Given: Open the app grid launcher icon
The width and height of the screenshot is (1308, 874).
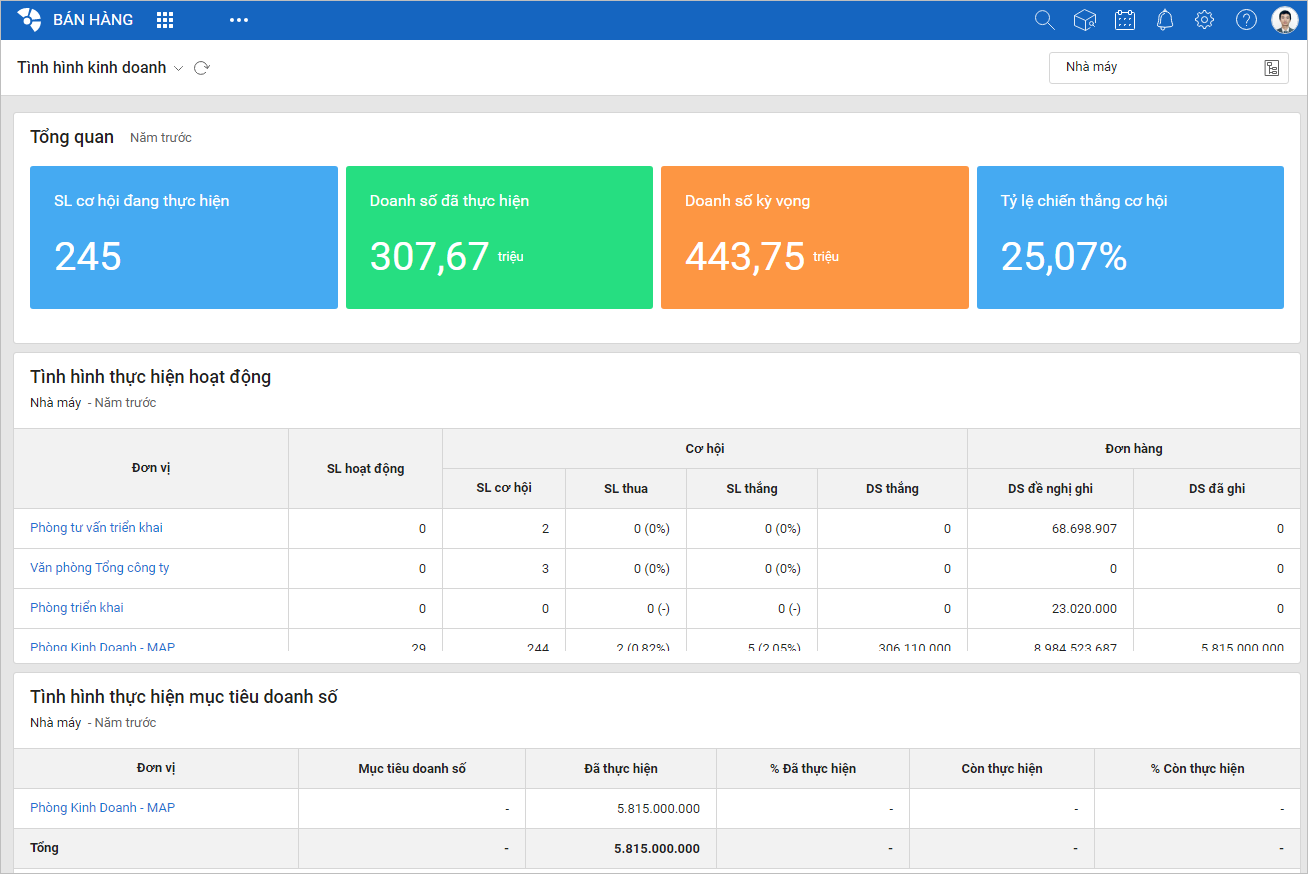Looking at the screenshot, I should point(165,20).
